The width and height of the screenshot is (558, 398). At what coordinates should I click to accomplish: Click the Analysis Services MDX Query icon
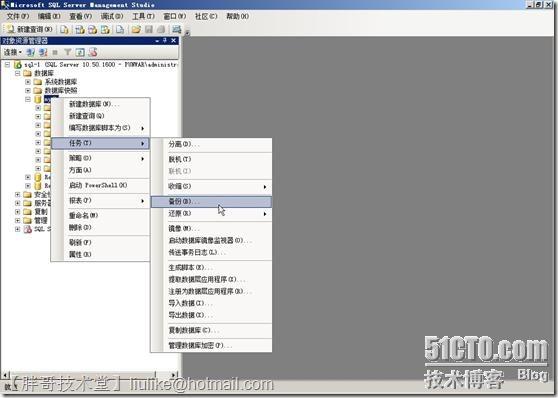[80, 30]
